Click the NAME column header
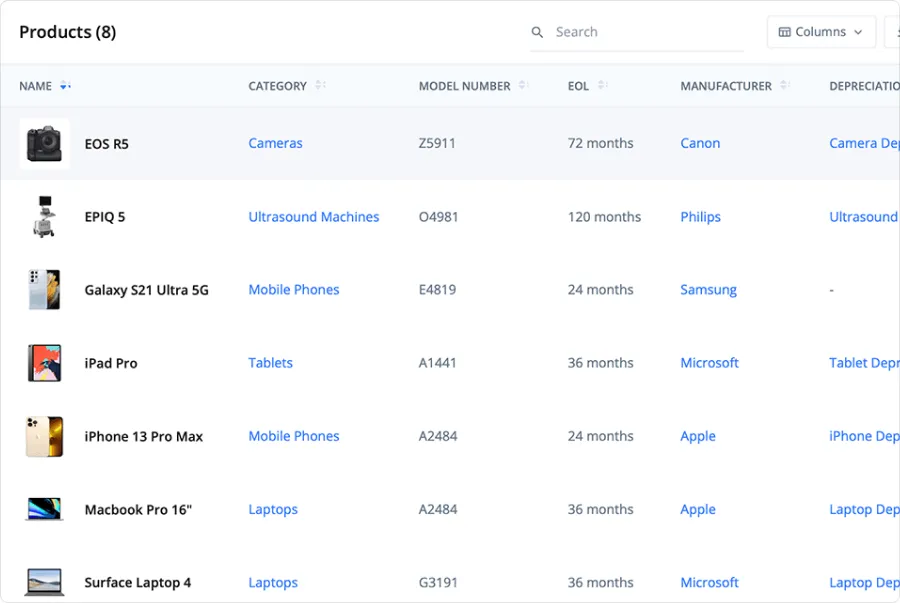900x603 pixels. (36, 86)
